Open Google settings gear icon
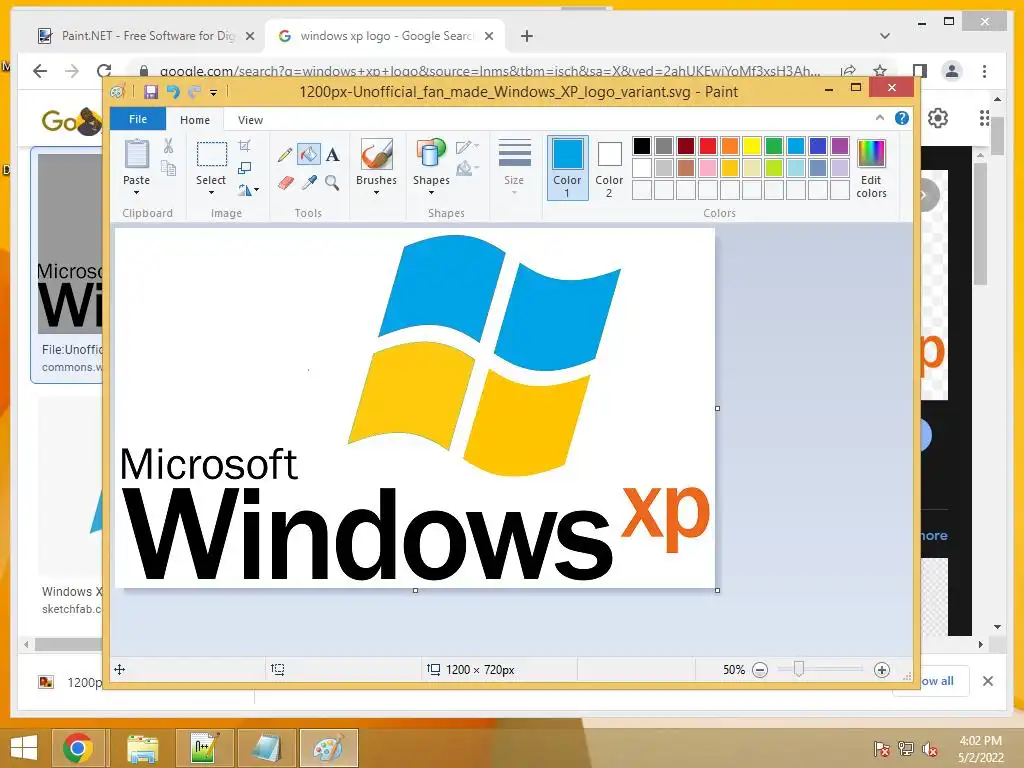The width and height of the screenshot is (1024, 768). 938,118
